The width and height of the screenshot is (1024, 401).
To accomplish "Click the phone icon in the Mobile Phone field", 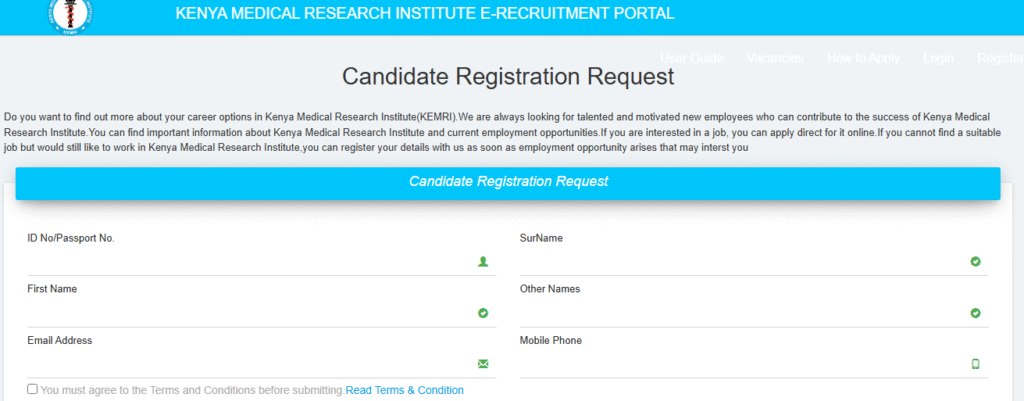I will [976, 364].
